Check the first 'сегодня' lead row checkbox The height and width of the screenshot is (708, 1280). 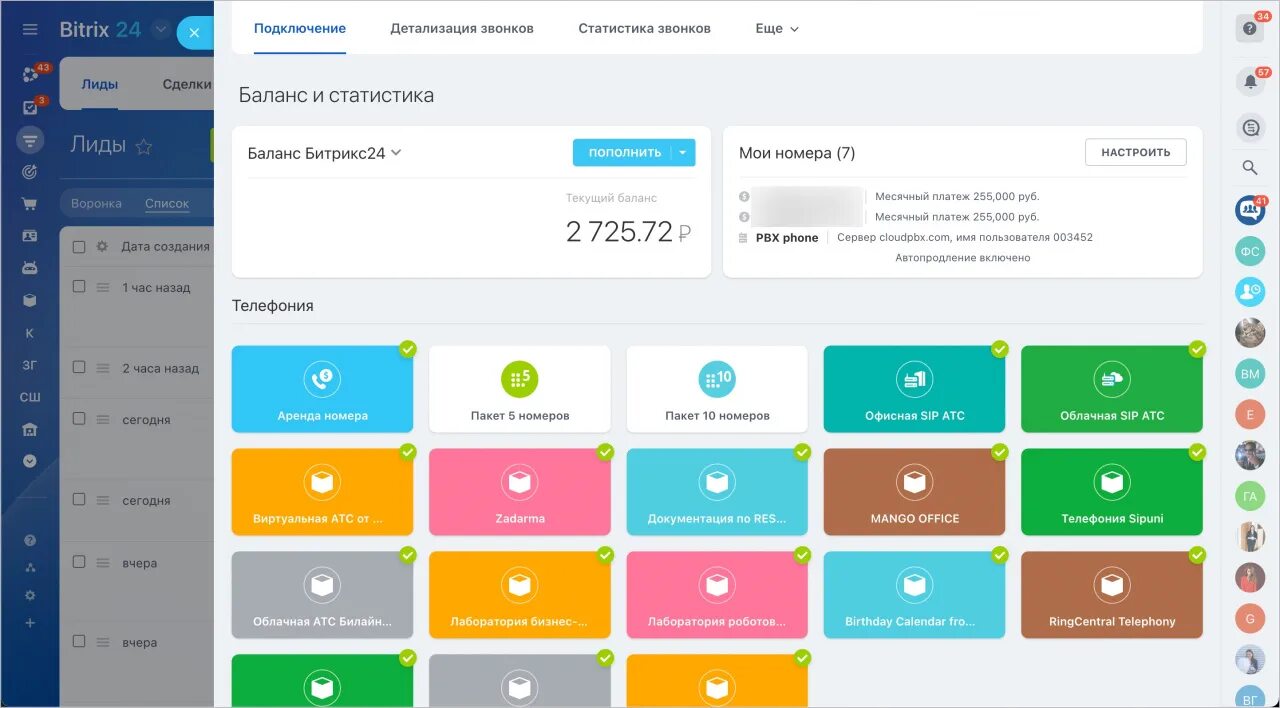pyautogui.click(x=79, y=419)
